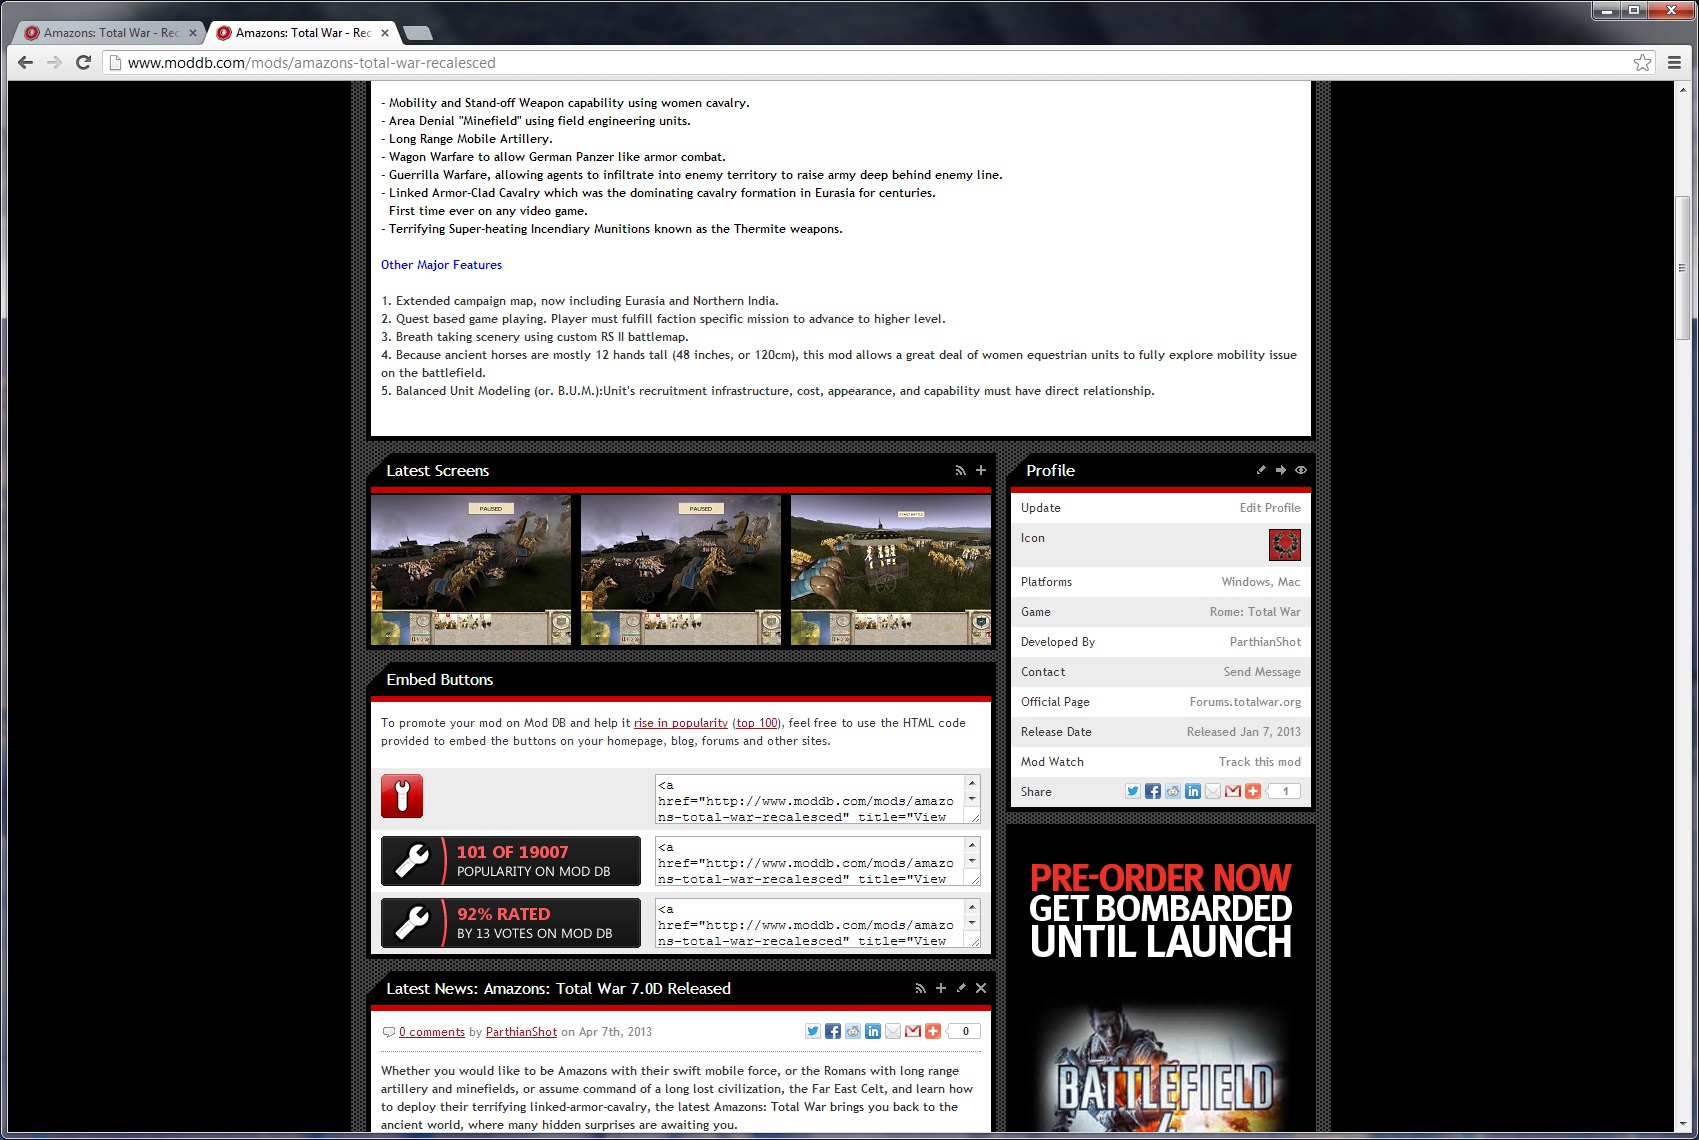Share on Reddit in Profile Share row
The image size is (1699, 1140).
pyautogui.click(x=1173, y=791)
